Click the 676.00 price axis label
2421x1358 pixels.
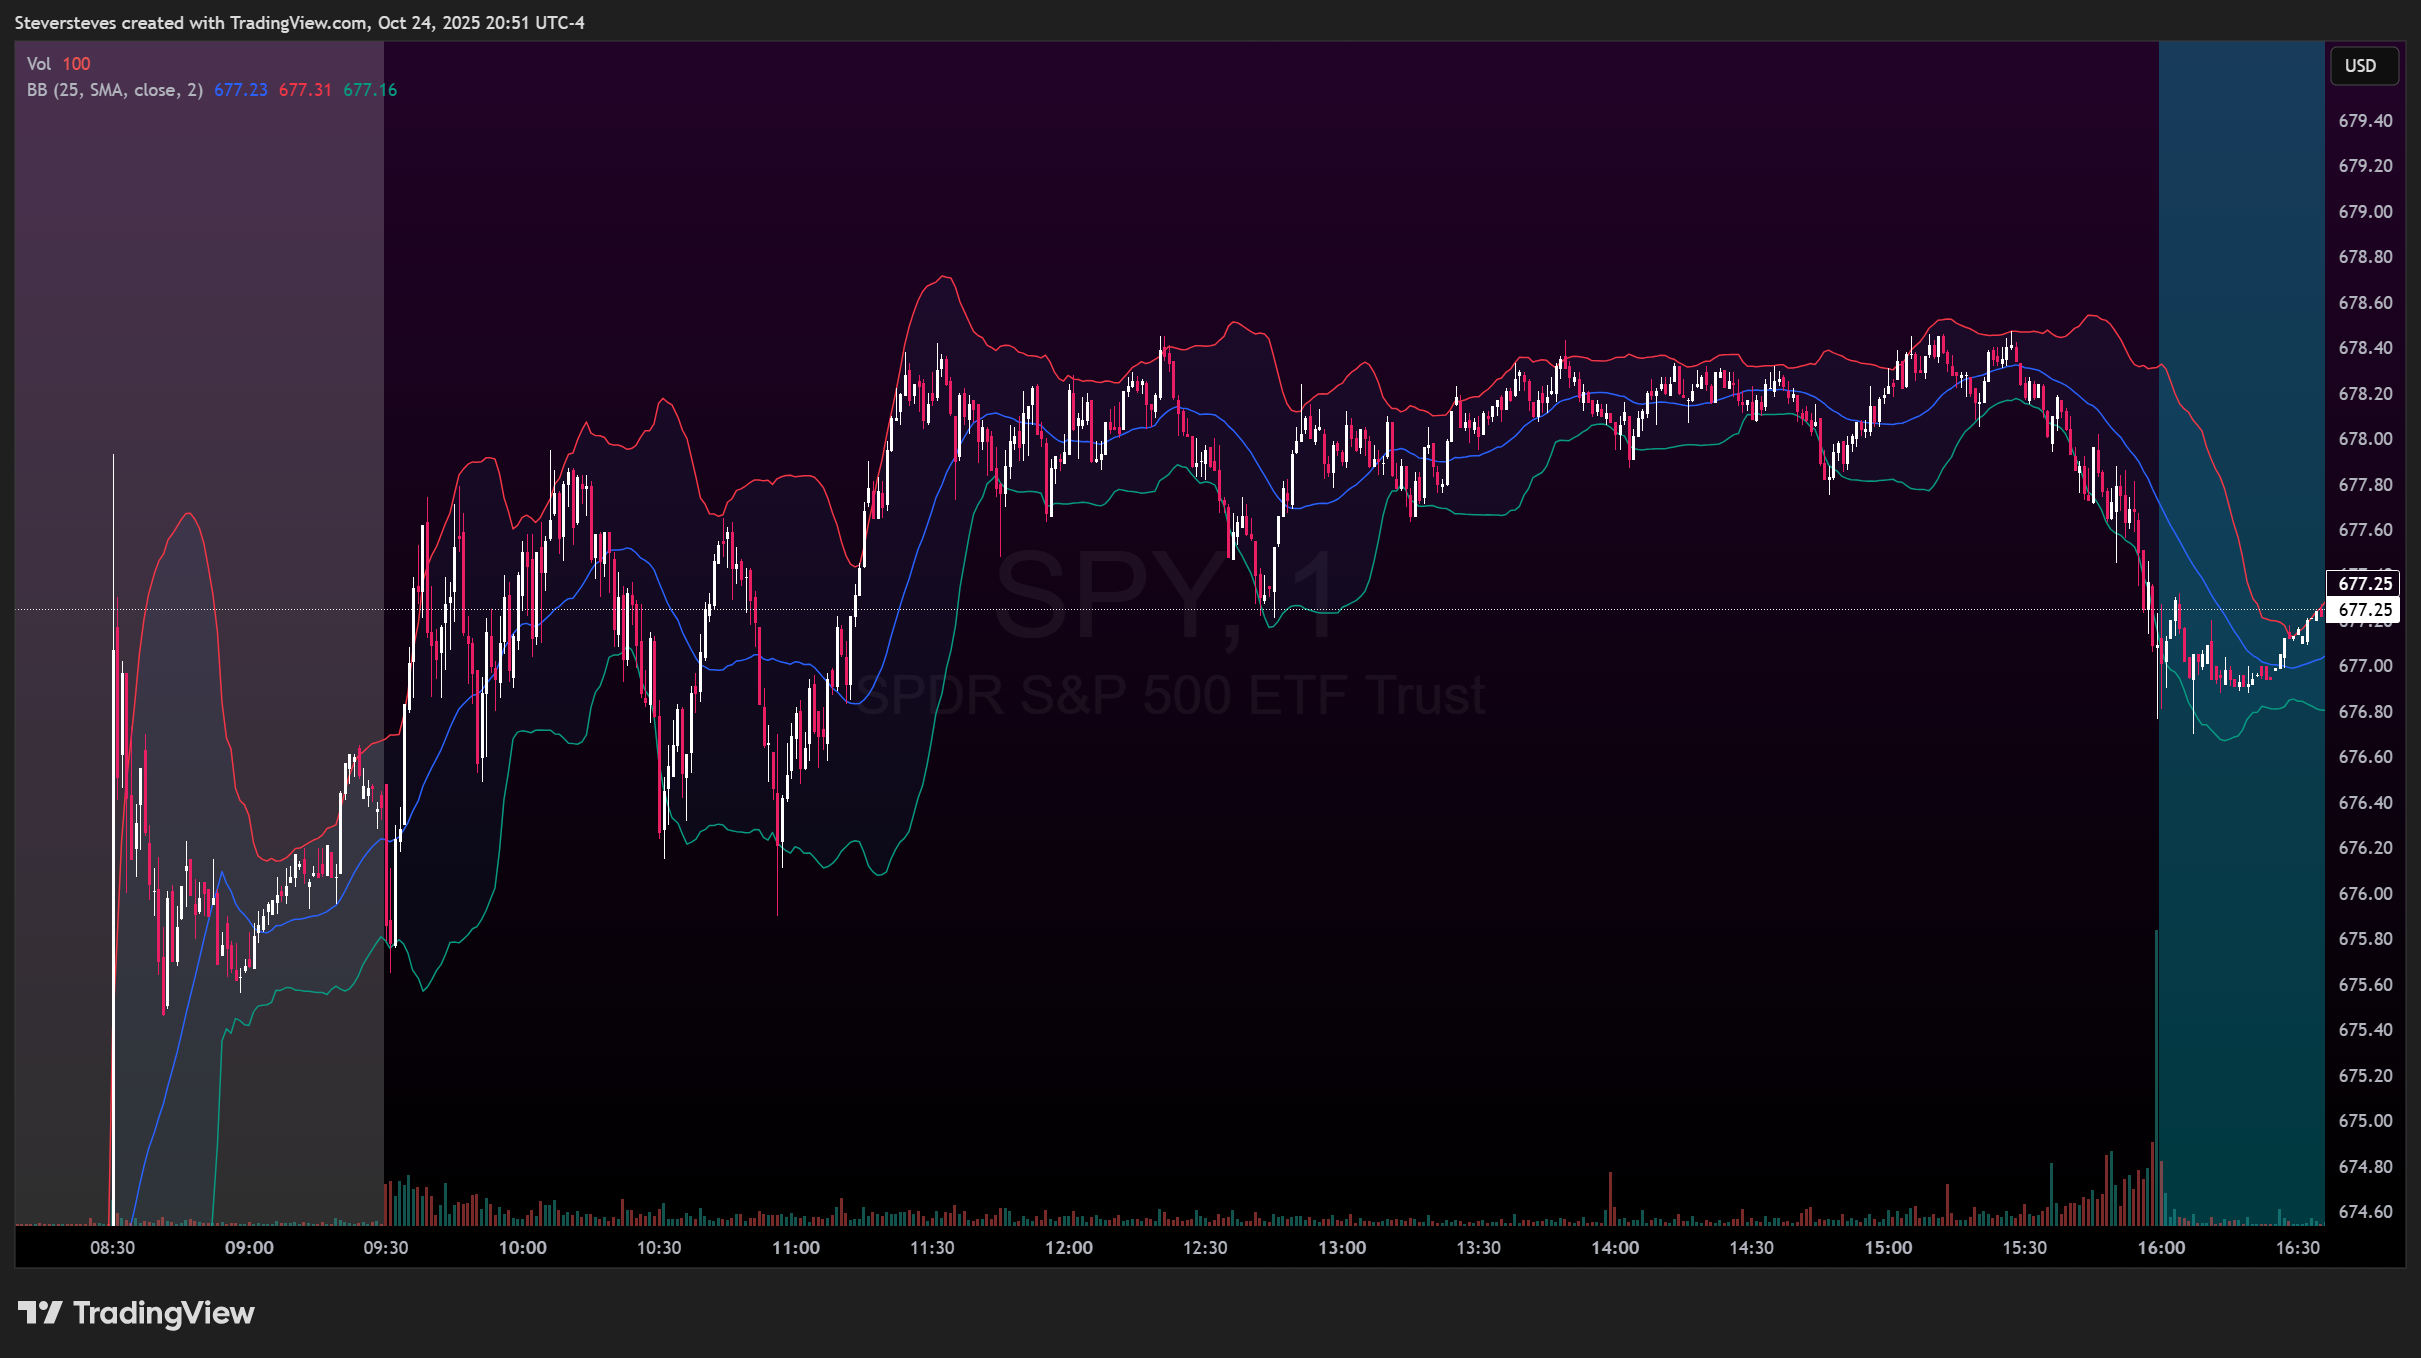pos(2365,894)
